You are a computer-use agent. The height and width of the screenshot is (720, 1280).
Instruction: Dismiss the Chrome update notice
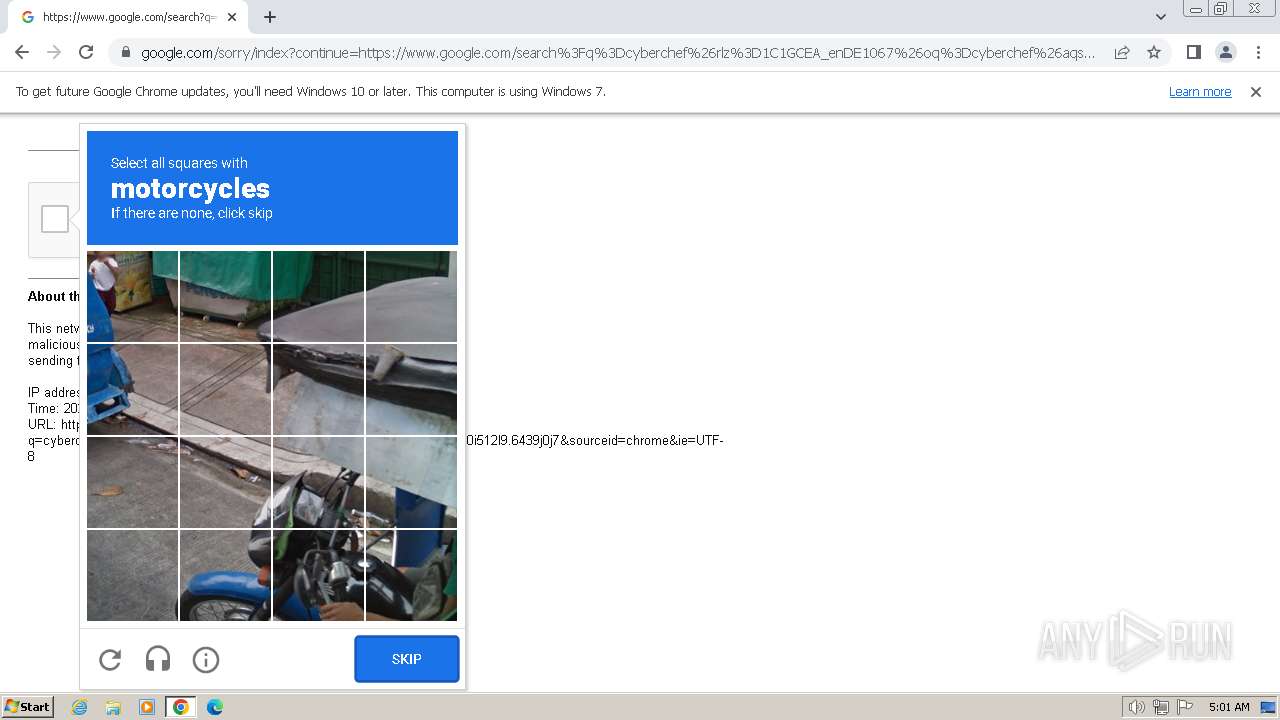pos(1256,92)
